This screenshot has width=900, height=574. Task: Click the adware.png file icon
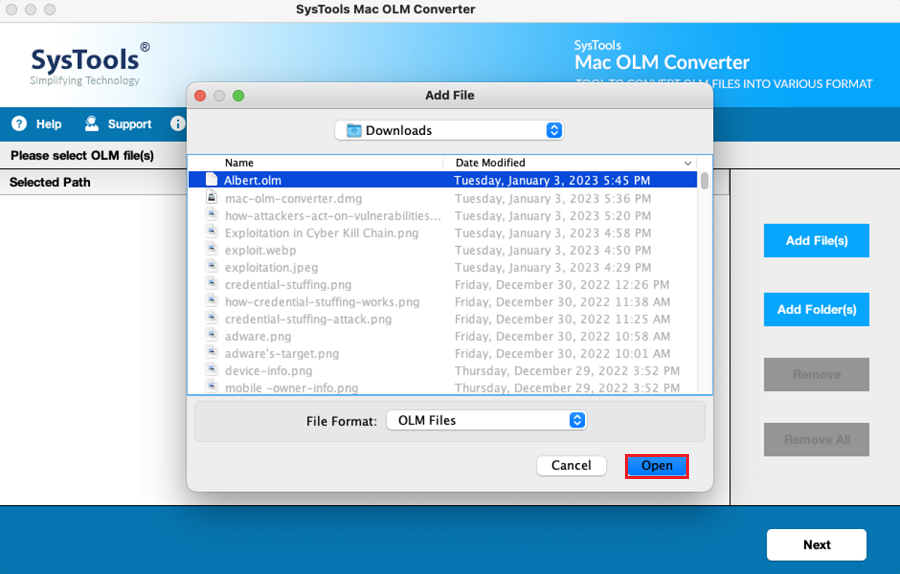212,336
